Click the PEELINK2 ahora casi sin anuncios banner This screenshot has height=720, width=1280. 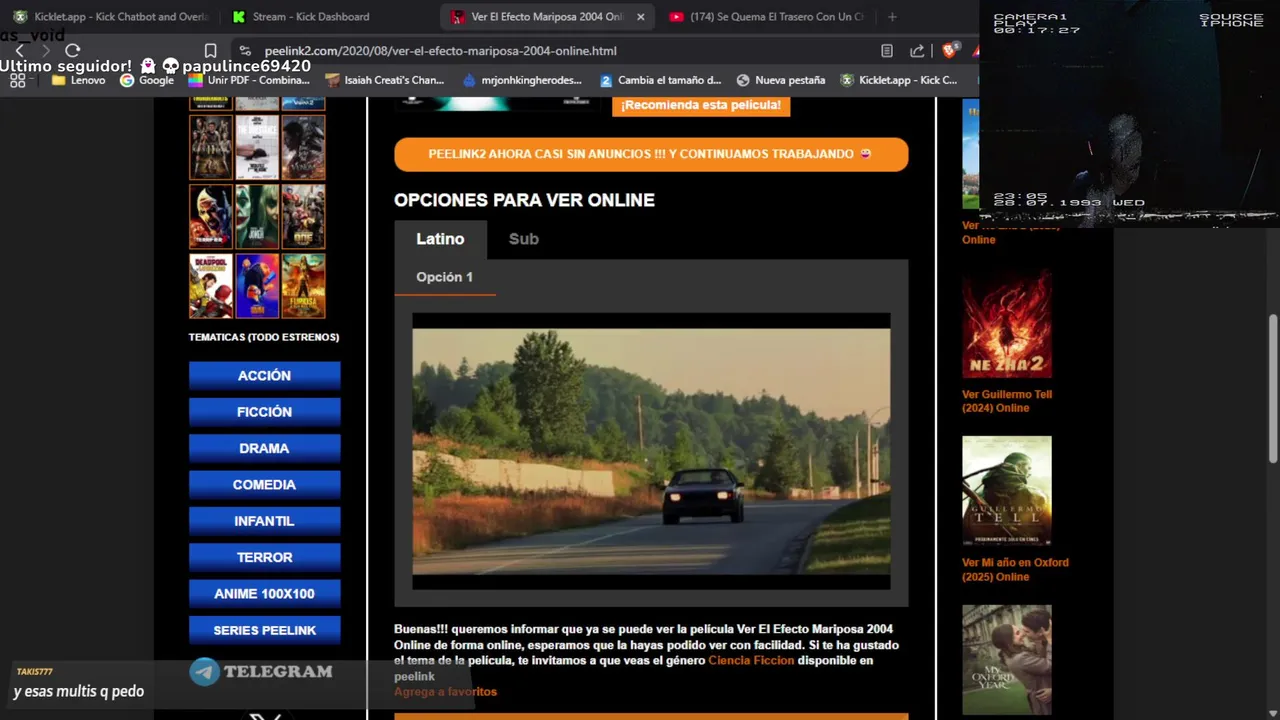point(651,154)
